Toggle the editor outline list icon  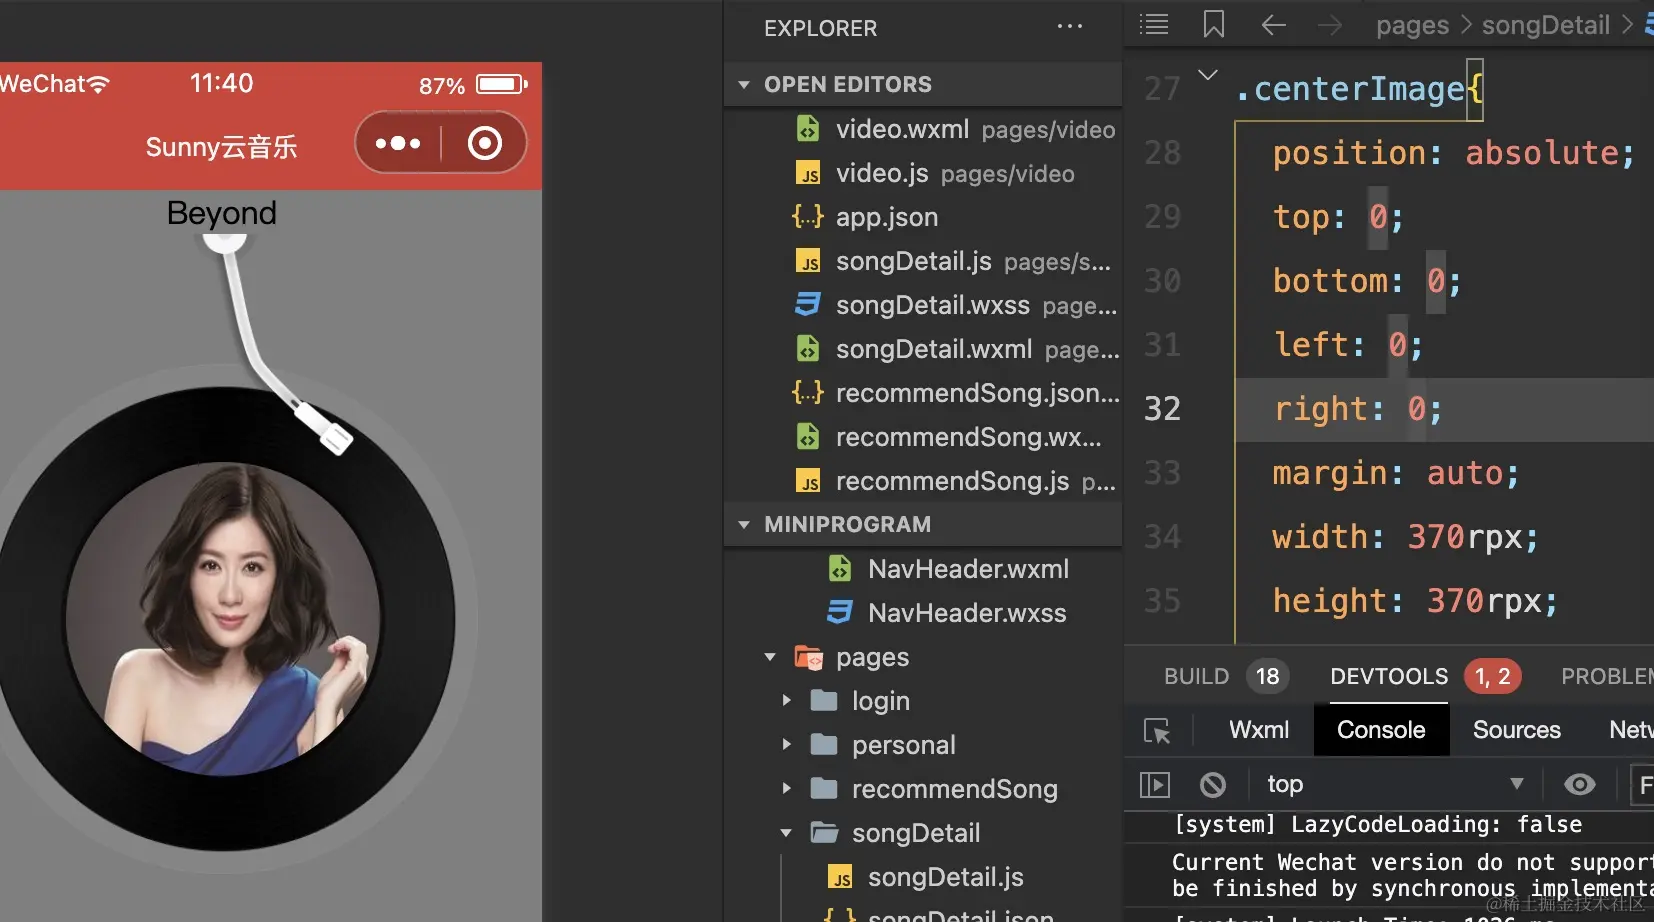(1154, 25)
